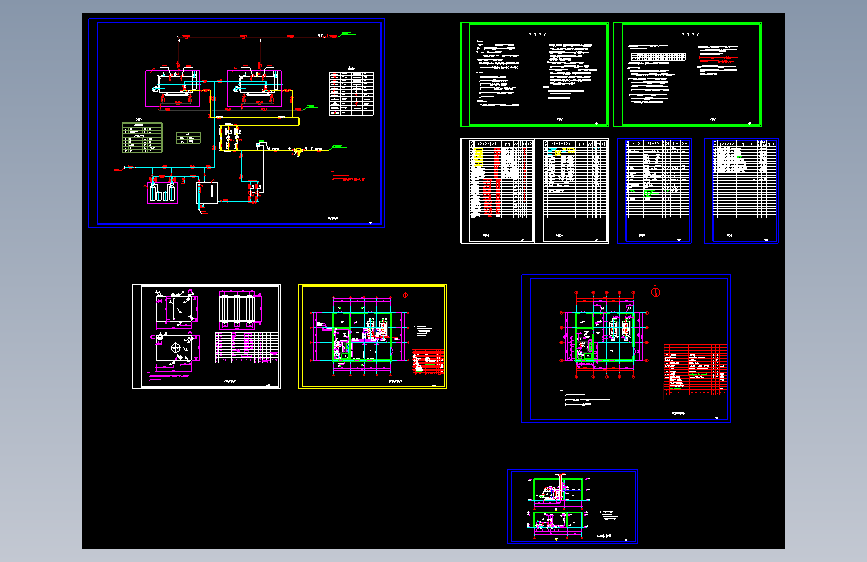The image size is (867, 562).
Task: Select the white-bordered table sheet with yellow and red cells
Action: (x=497, y=191)
